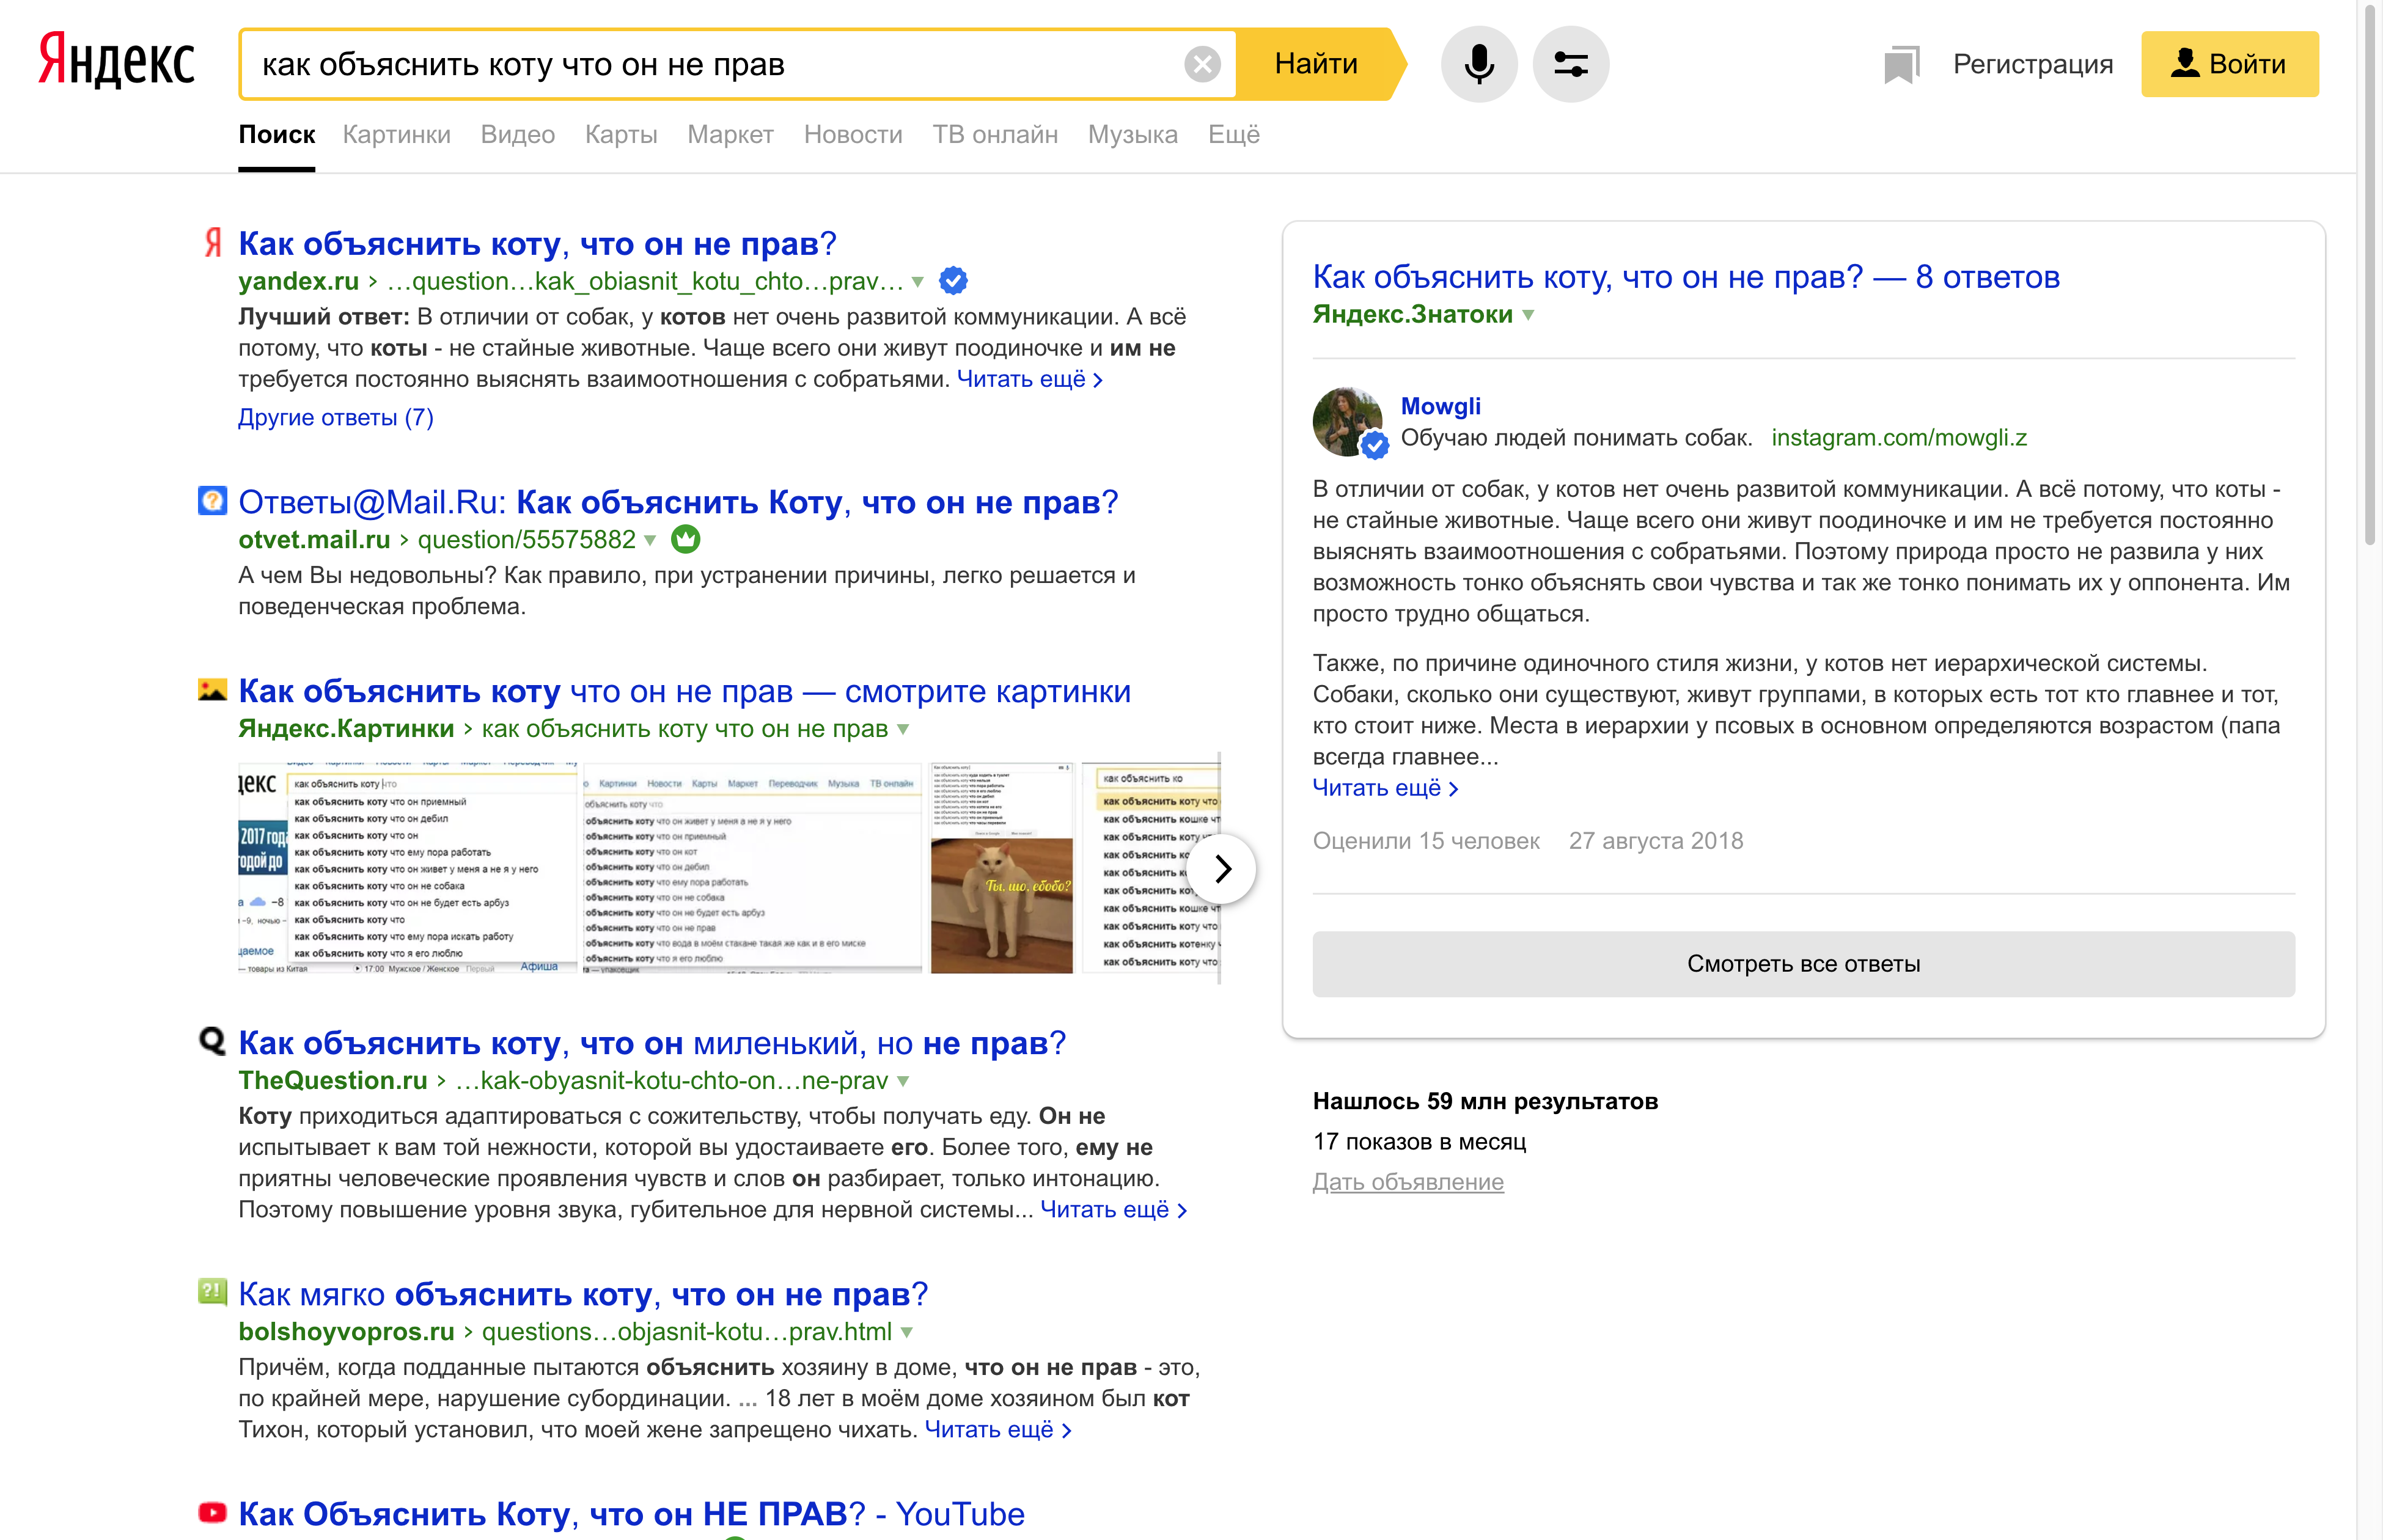Click the verified badge next to yandex.ru result
2383x1540 pixels.
click(954, 281)
